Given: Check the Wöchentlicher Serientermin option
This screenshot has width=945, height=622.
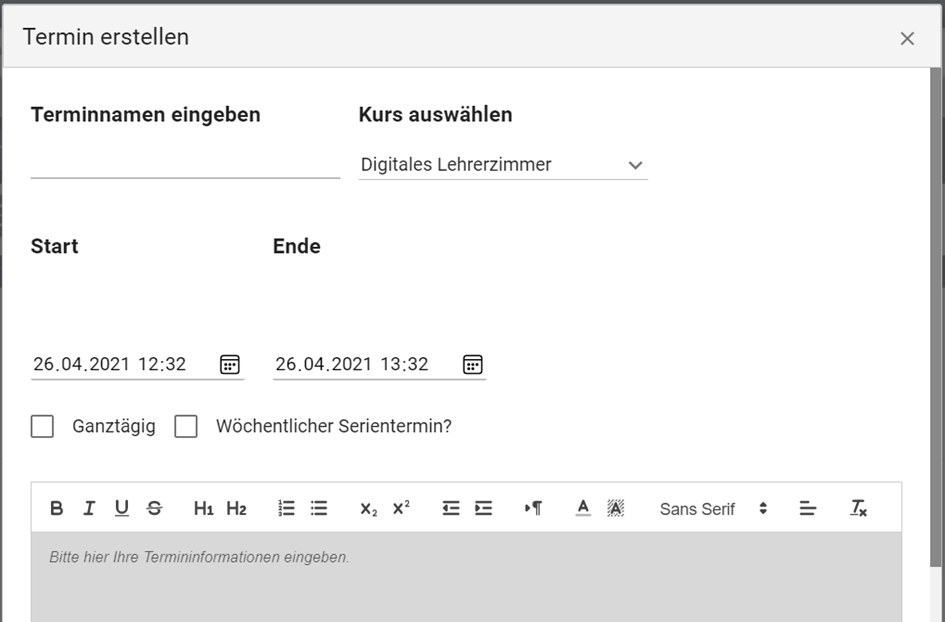Looking at the screenshot, I should click(x=186, y=427).
